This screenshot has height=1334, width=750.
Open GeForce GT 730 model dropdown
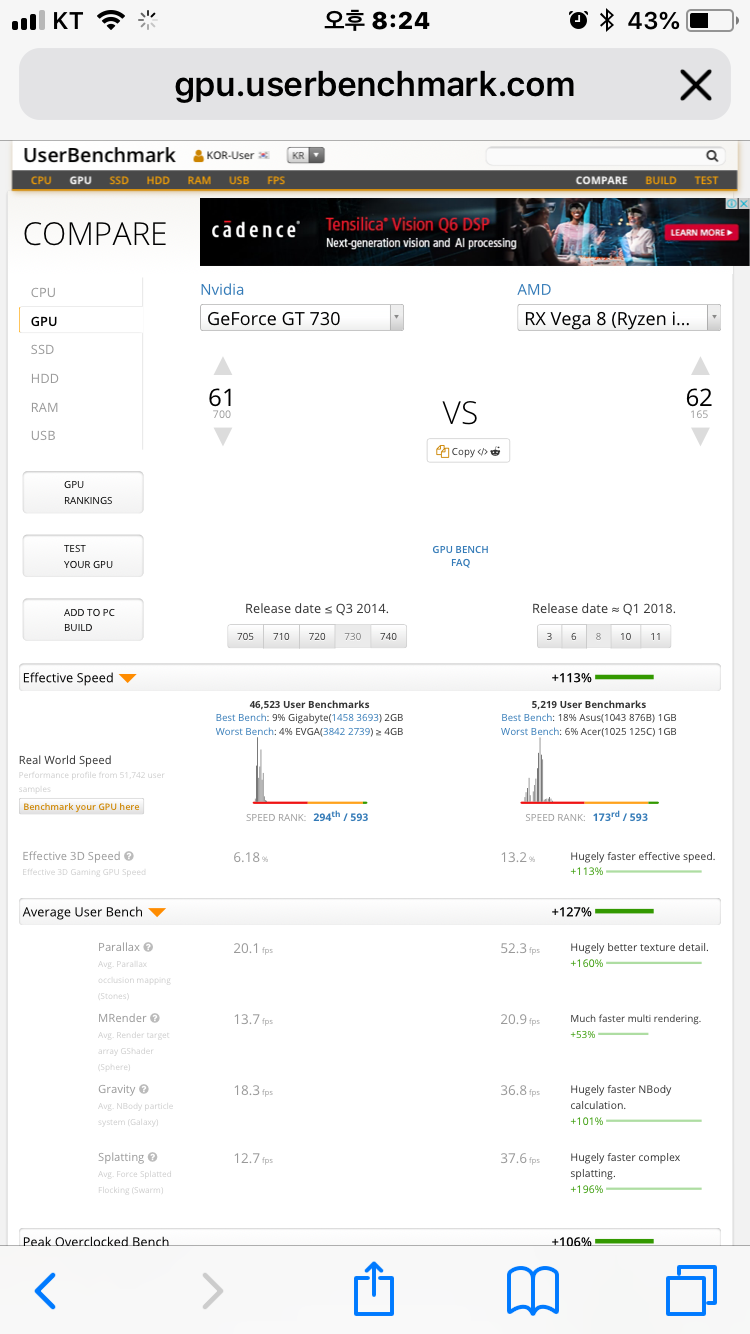[x=301, y=318]
